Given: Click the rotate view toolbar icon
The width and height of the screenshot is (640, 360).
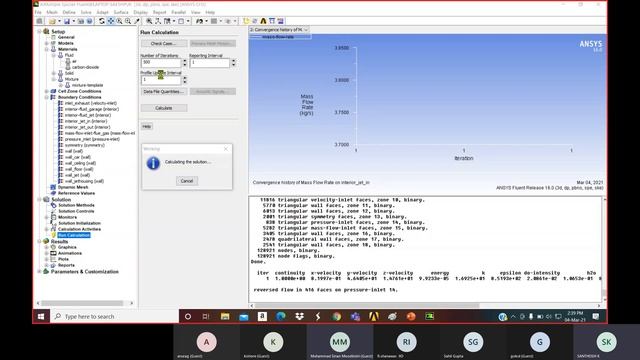Looking at the screenshot, I should (102, 21).
